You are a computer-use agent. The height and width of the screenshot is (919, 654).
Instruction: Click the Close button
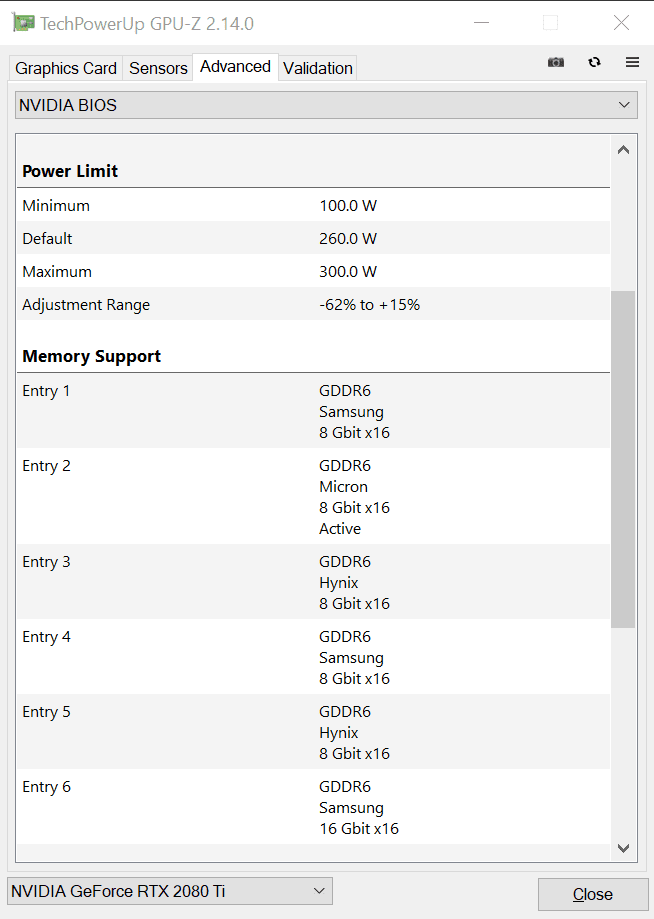tap(592, 894)
